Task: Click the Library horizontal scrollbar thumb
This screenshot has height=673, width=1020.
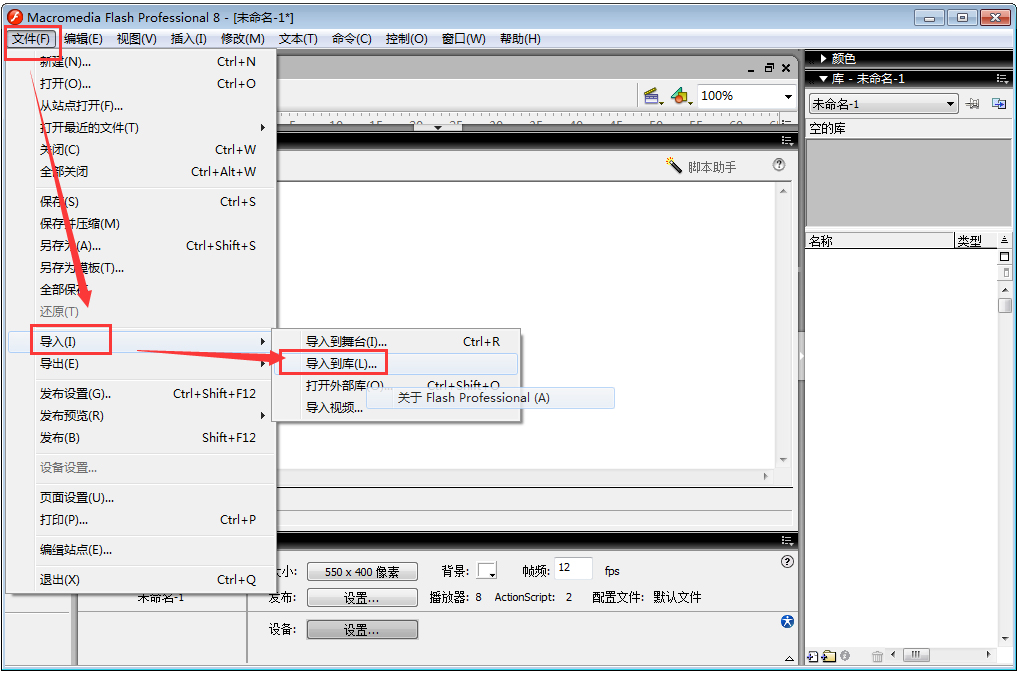Action: 916,654
